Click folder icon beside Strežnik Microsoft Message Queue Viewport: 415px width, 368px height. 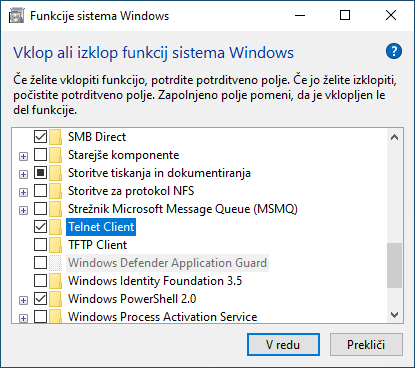click(55, 209)
